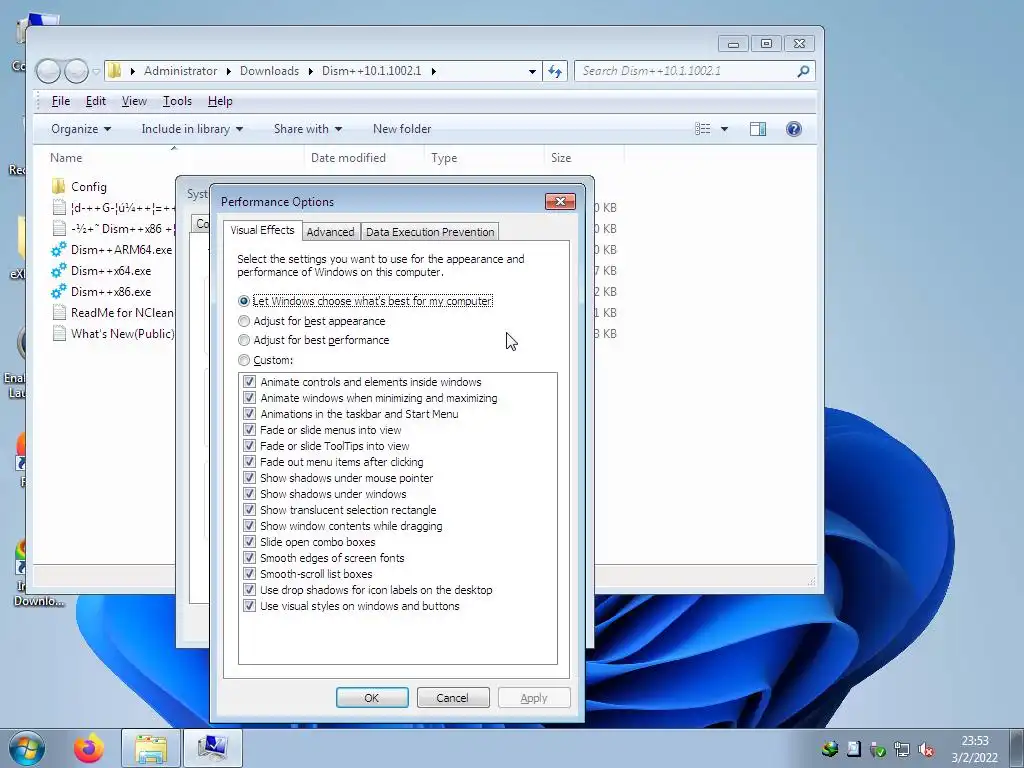Toggle Show shadows under mouse pointer
This screenshot has height=768, width=1024.
tap(249, 478)
